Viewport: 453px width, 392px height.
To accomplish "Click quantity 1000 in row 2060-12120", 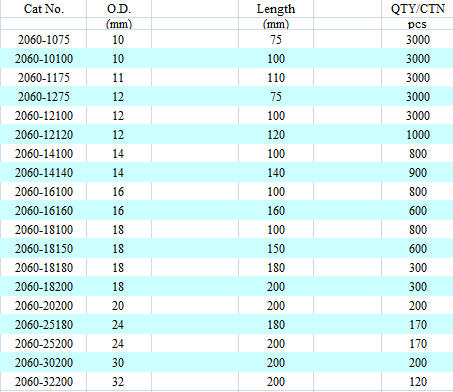I will click(x=418, y=135).
